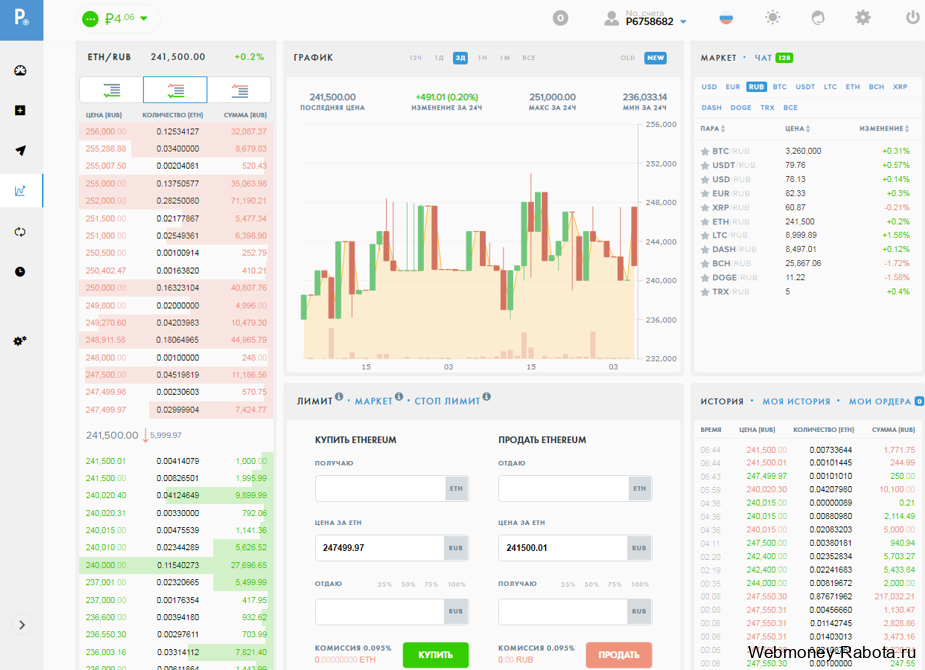
Task: Select the chart trading icon in the sidebar
Action: (20, 191)
